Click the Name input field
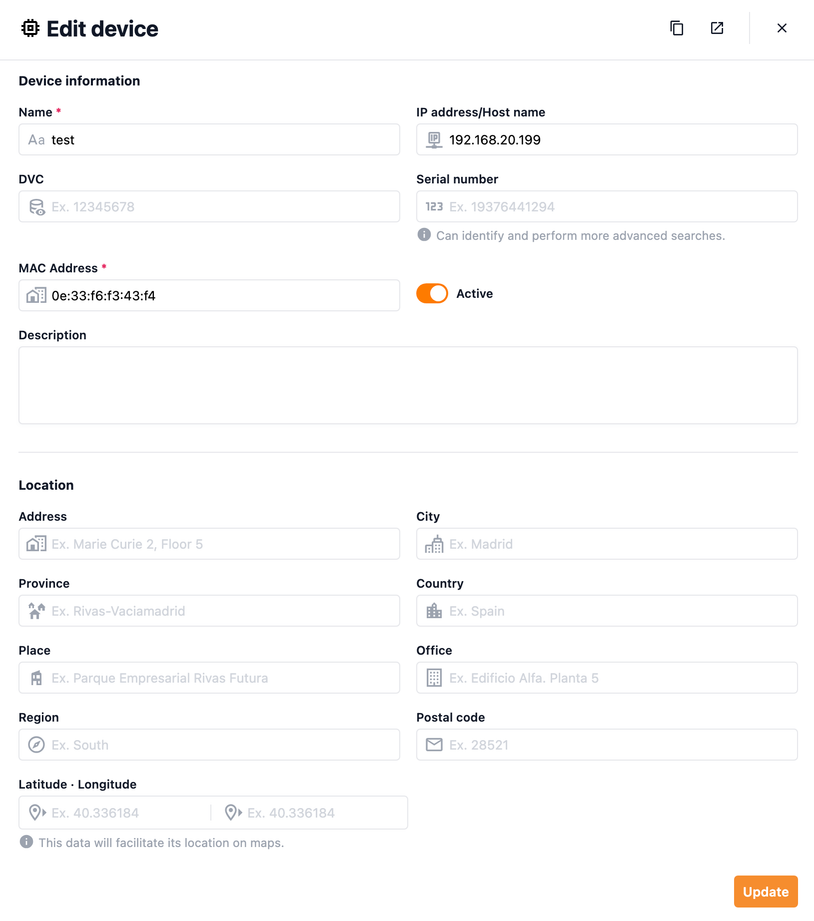The height and width of the screenshot is (921, 814). 220,140
